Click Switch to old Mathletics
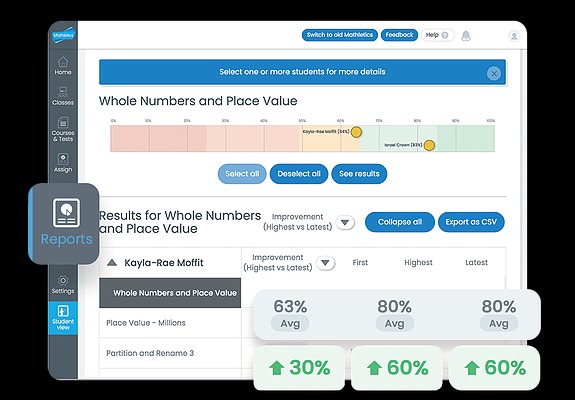The height and width of the screenshot is (400, 575). [340, 35]
